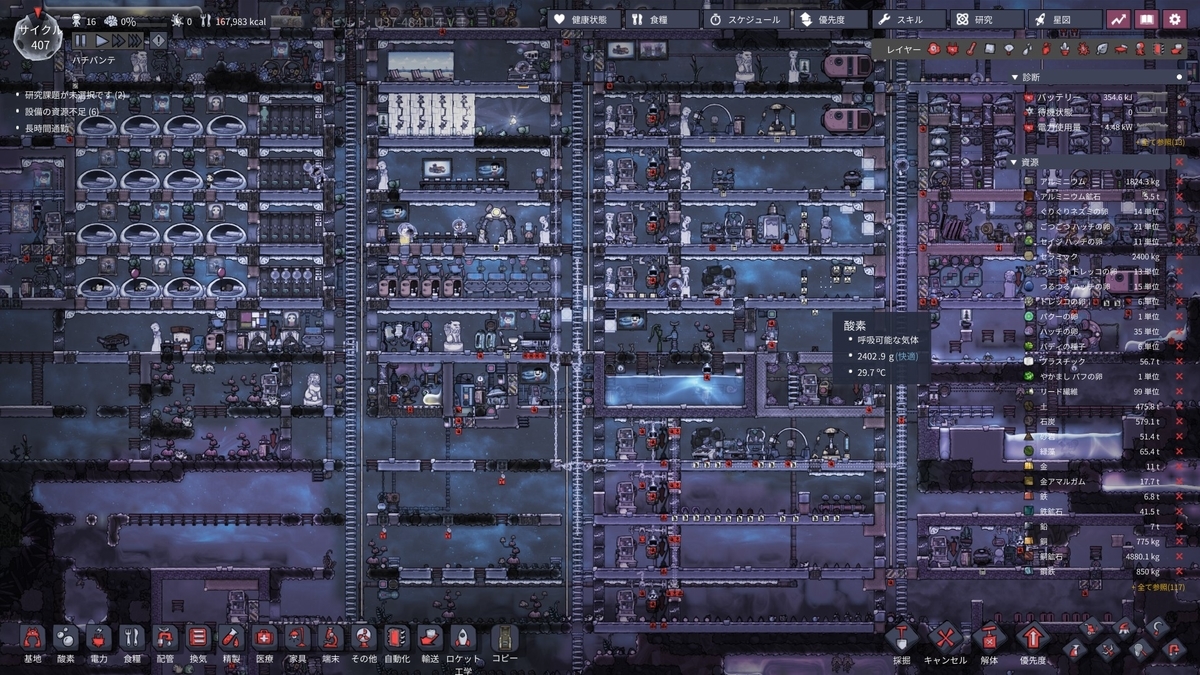Viewport: 1200px width, 675px height.
Task: Open the 優先度 priorities menu at top
Action: [829, 19]
